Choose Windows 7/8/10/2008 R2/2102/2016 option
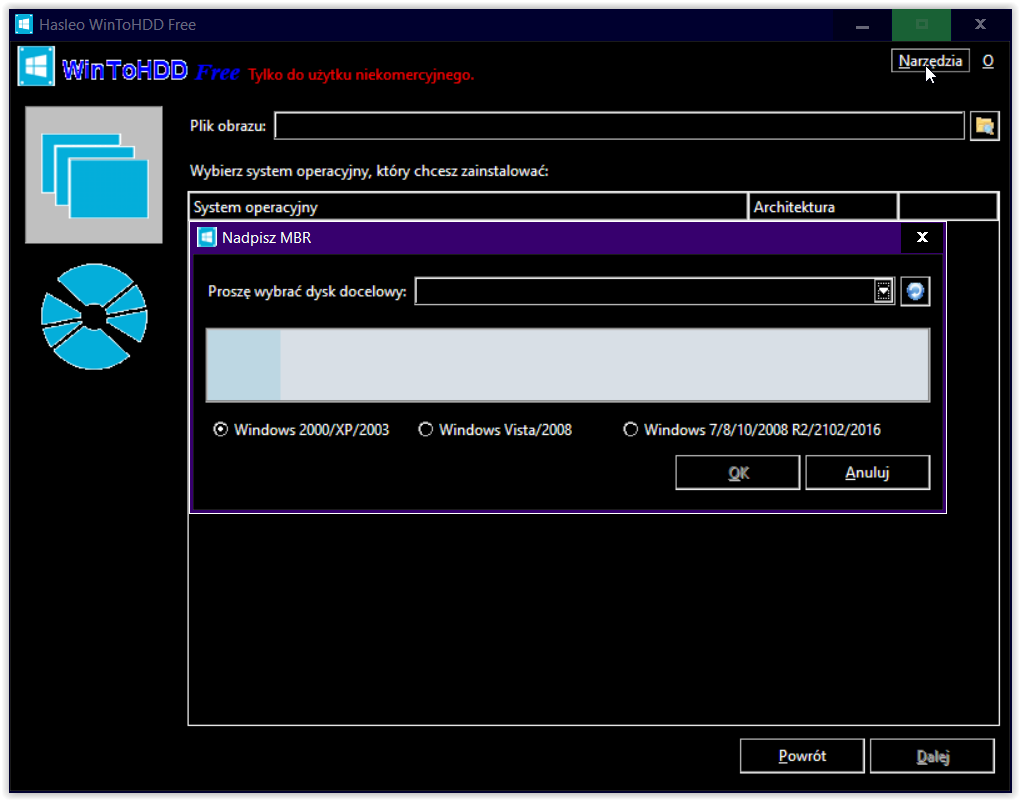 (752, 429)
